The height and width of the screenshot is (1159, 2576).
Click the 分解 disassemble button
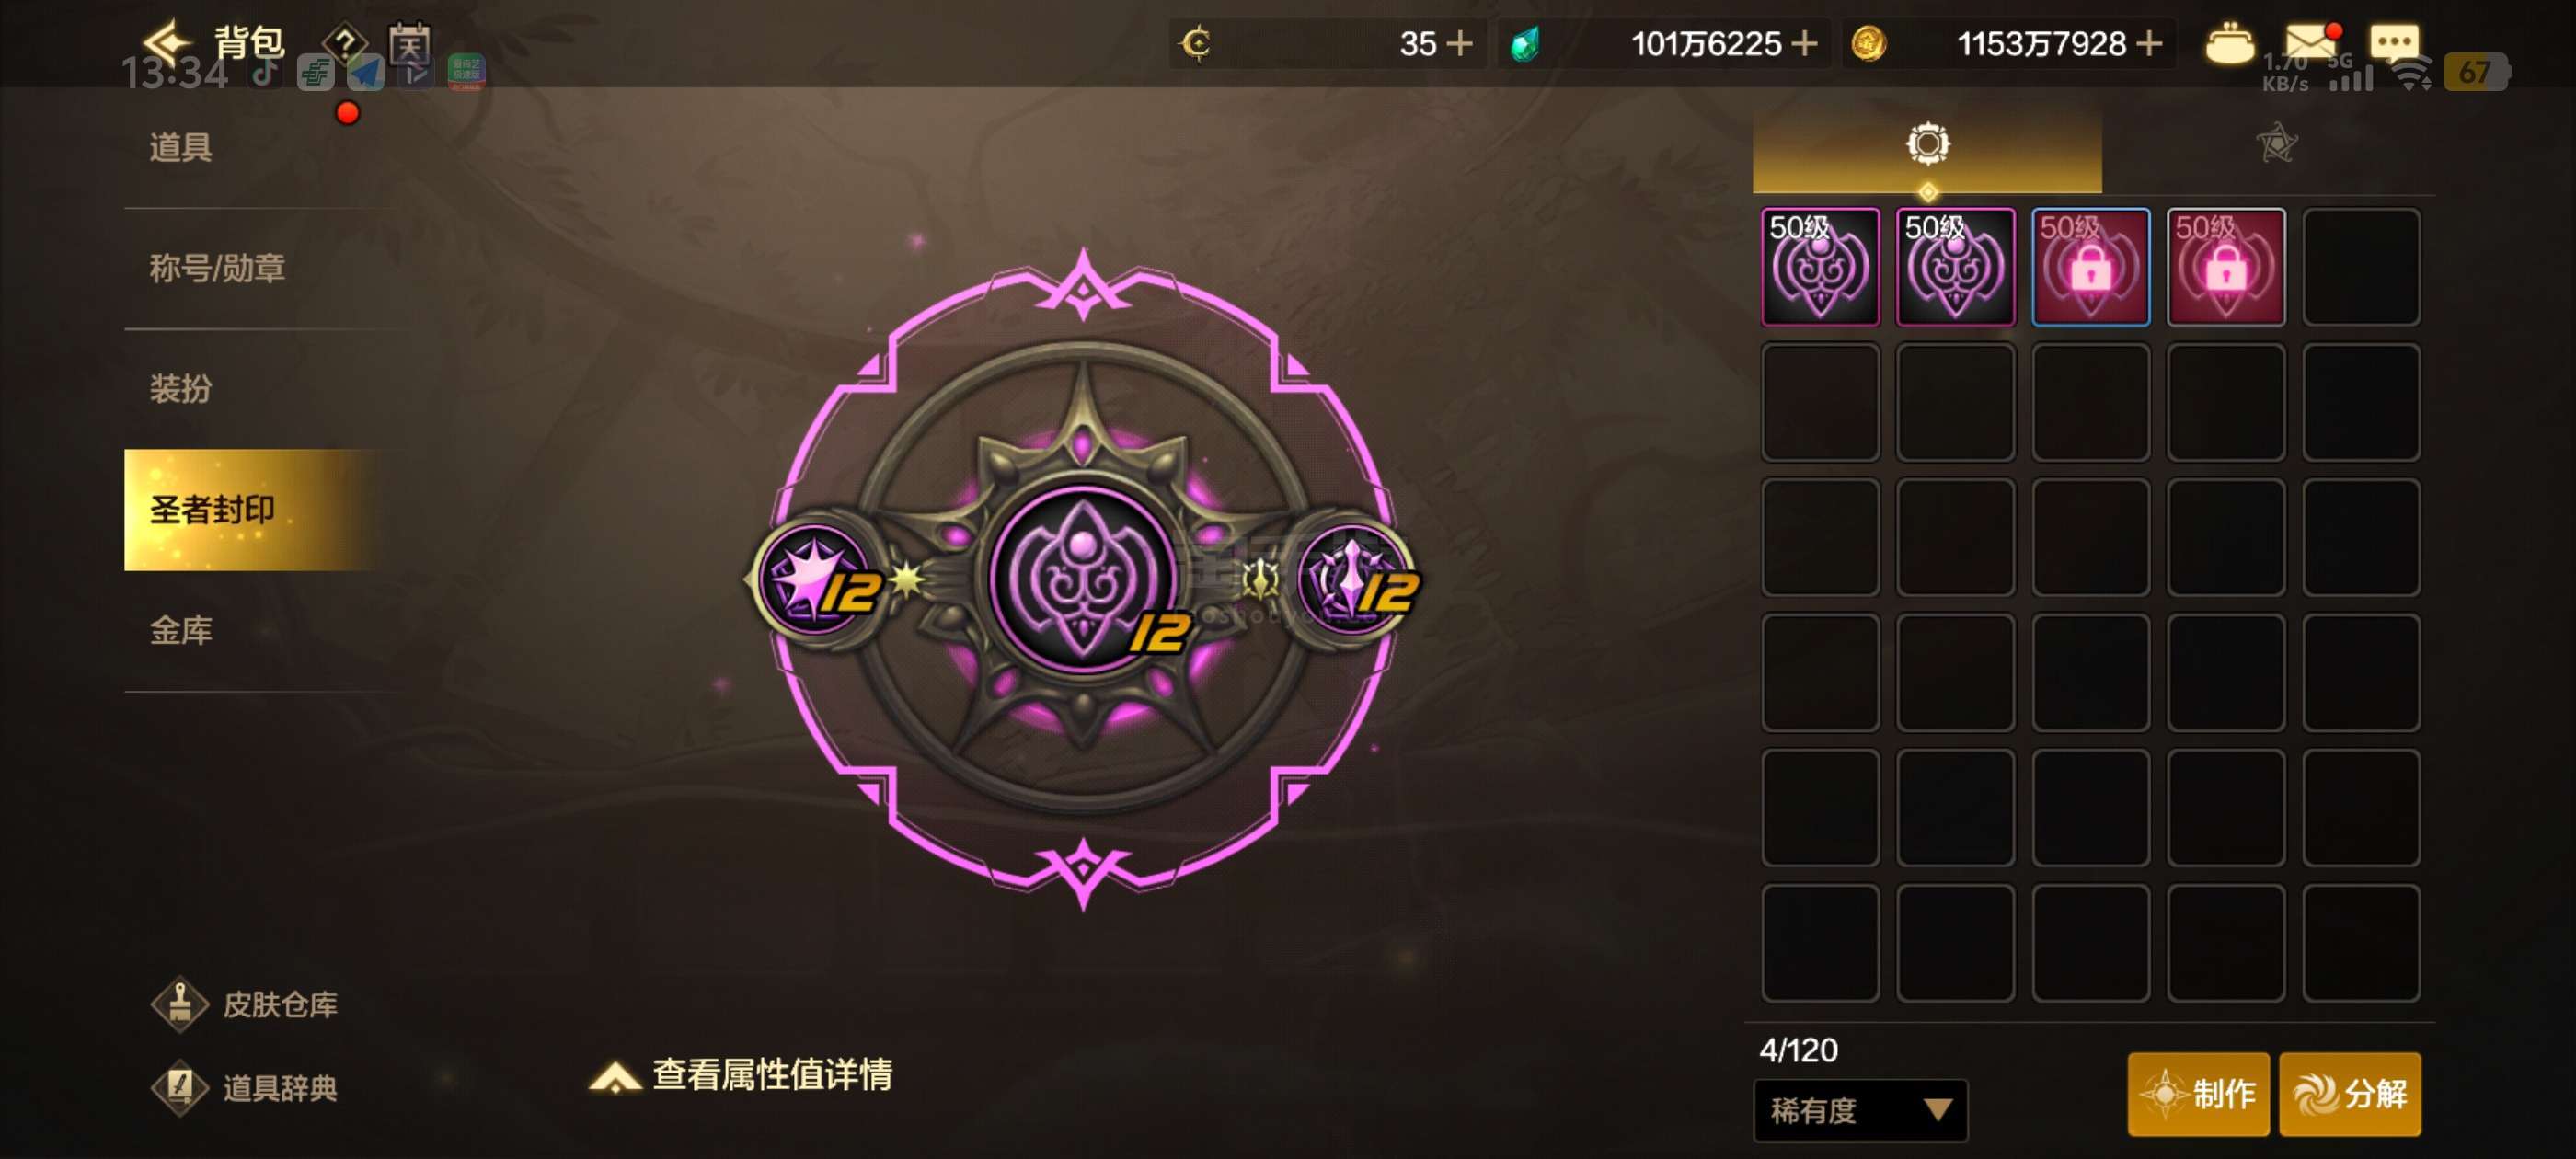2350,1093
